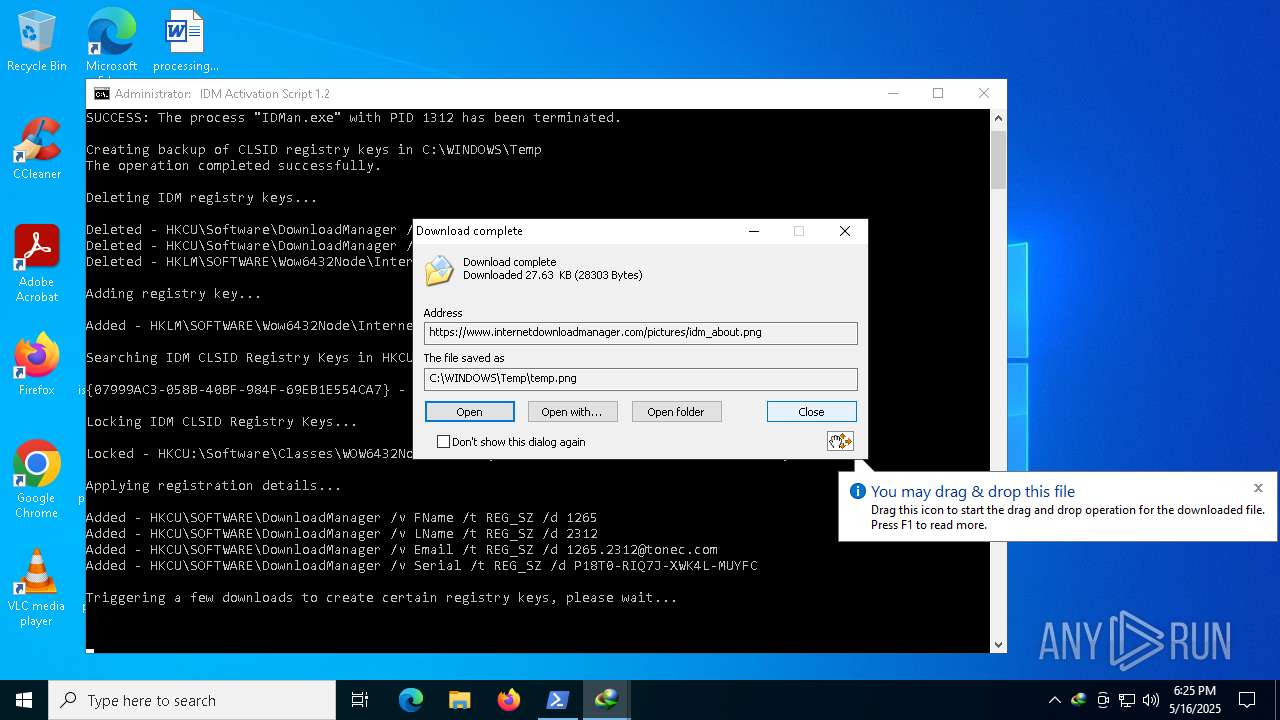Click the Open with... button

coord(571,412)
